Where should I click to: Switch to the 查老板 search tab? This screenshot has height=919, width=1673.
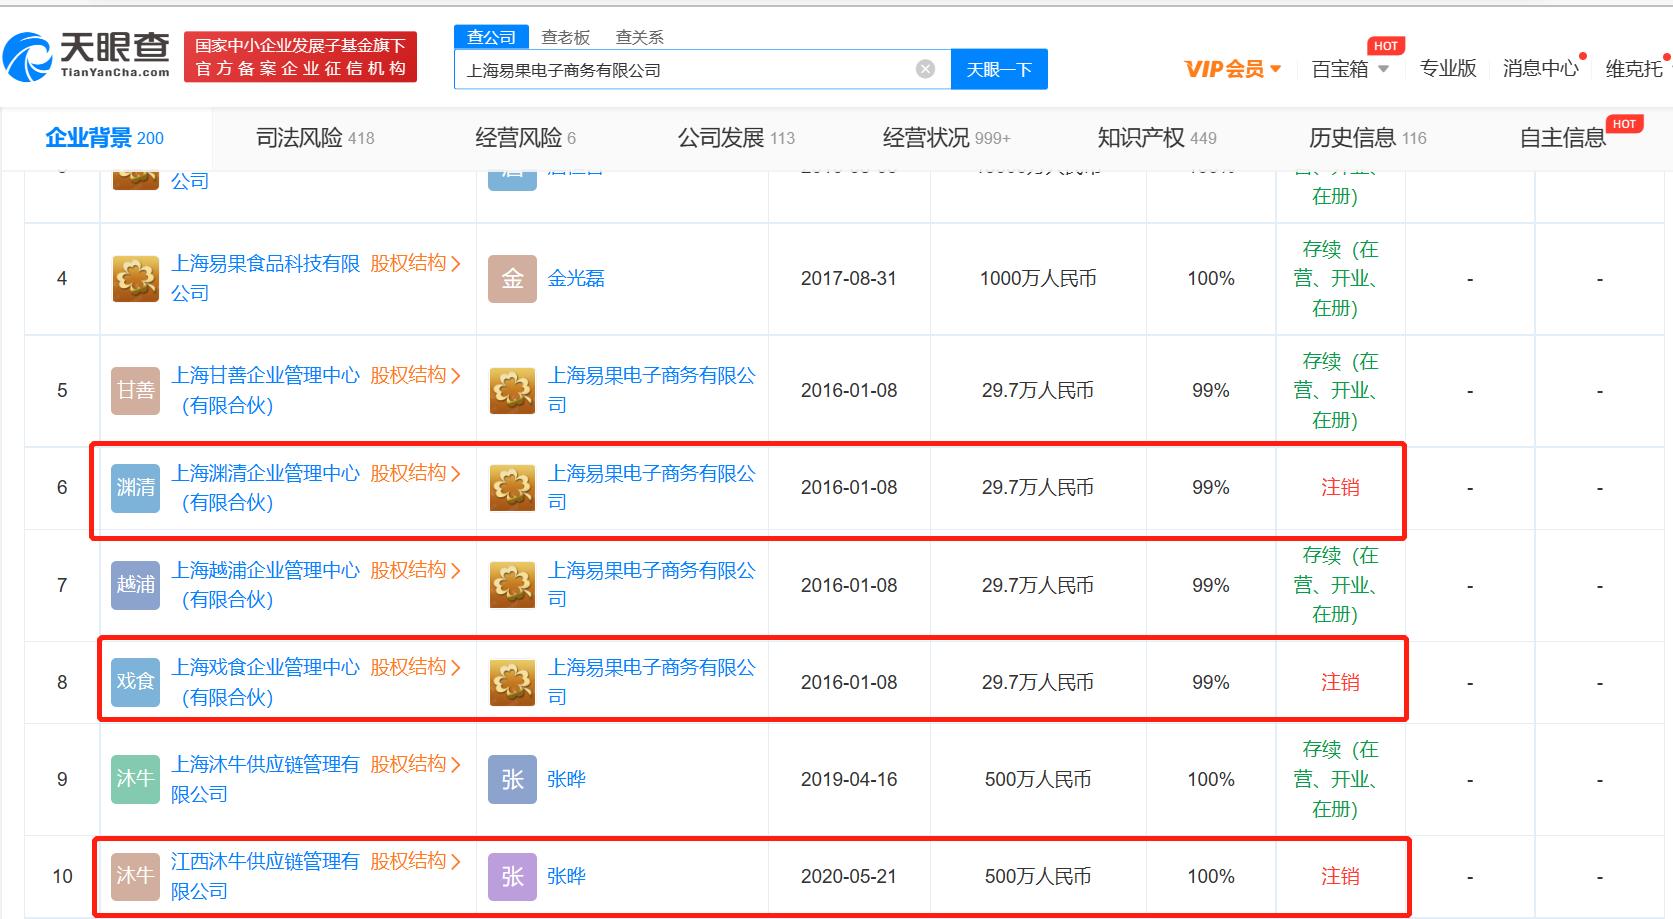pos(566,37)
